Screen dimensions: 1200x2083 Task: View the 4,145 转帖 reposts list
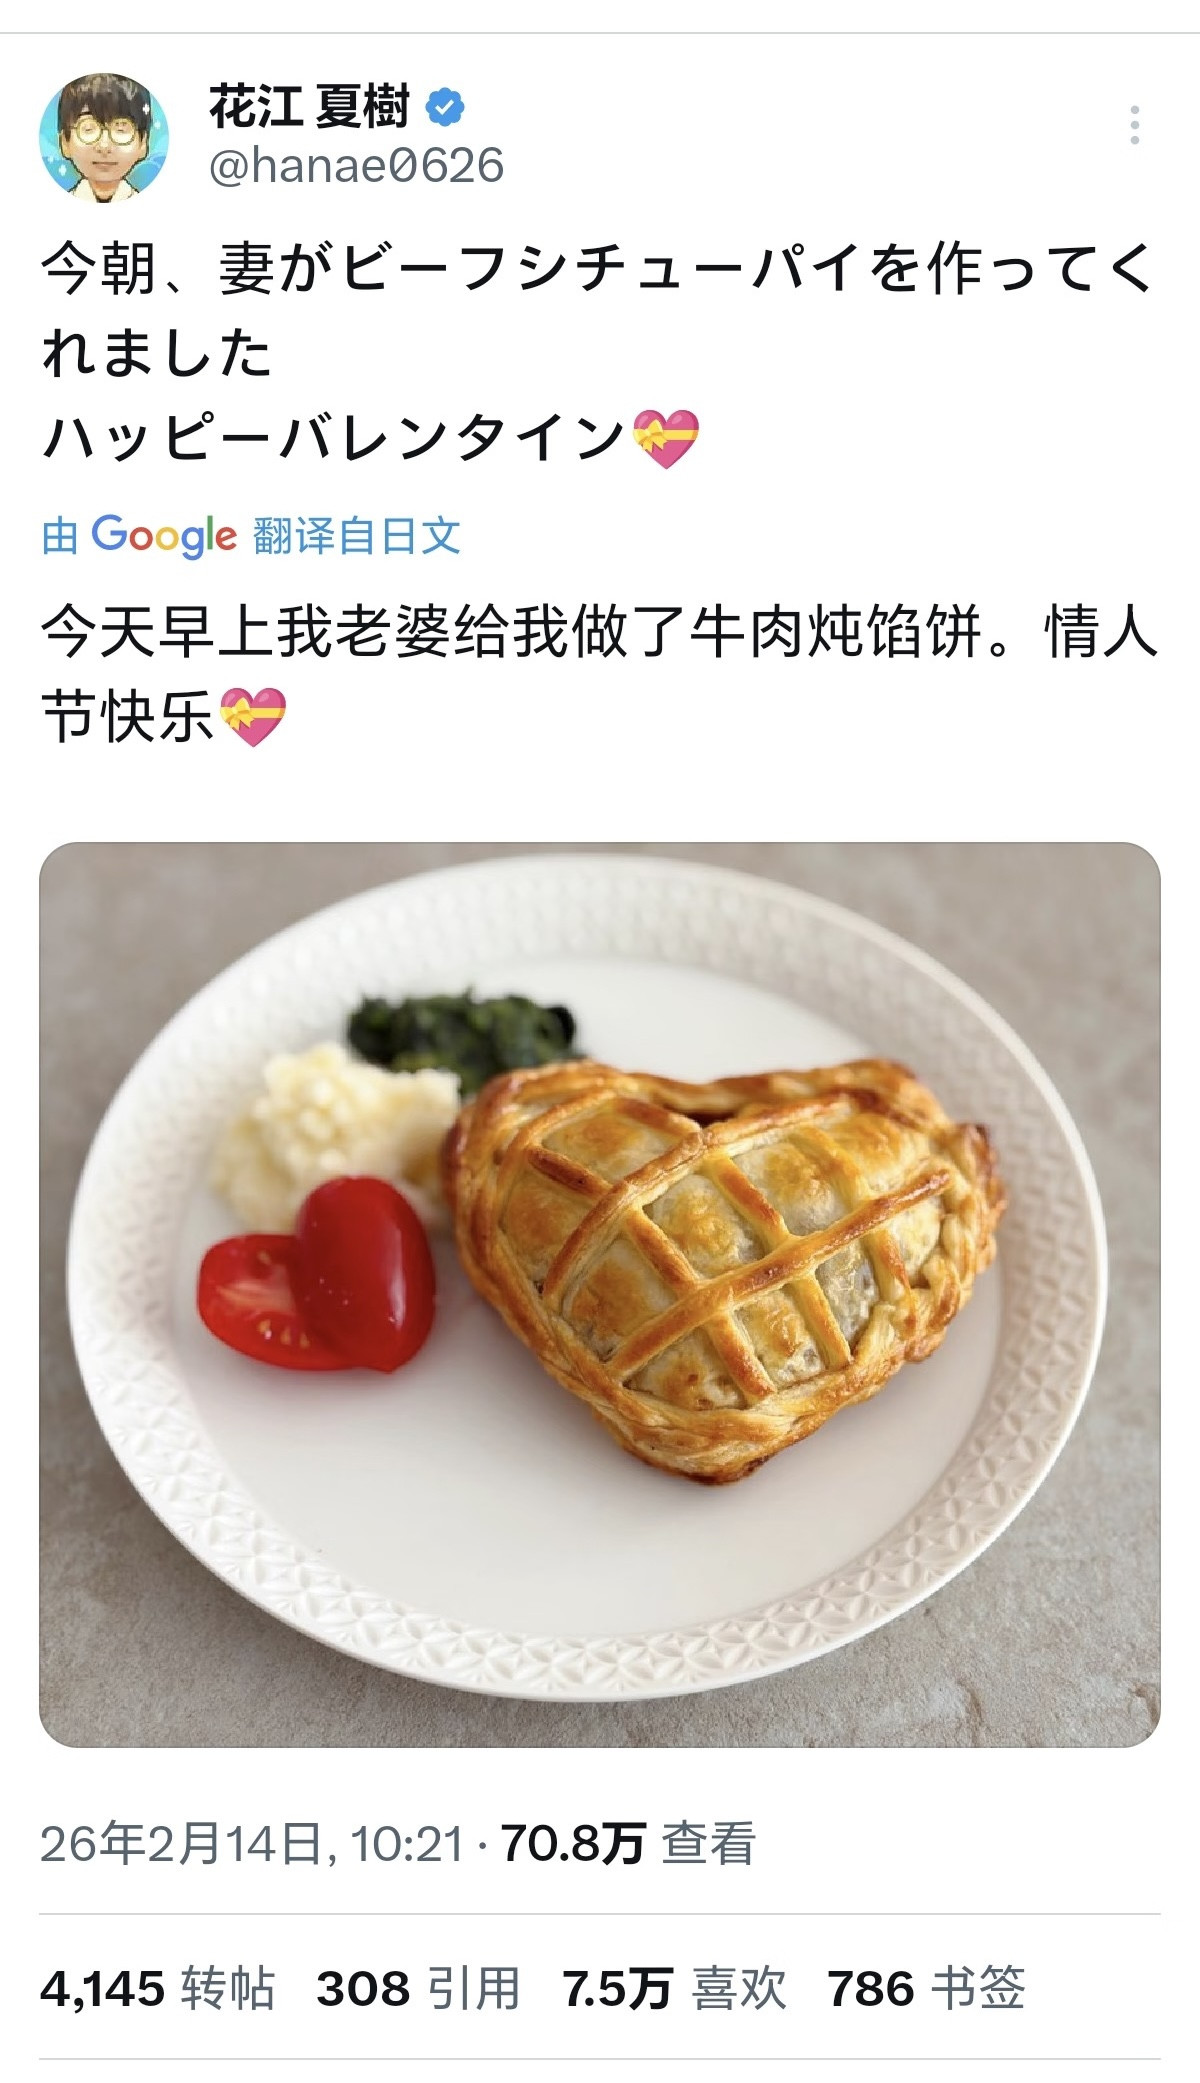point(158,1988)
